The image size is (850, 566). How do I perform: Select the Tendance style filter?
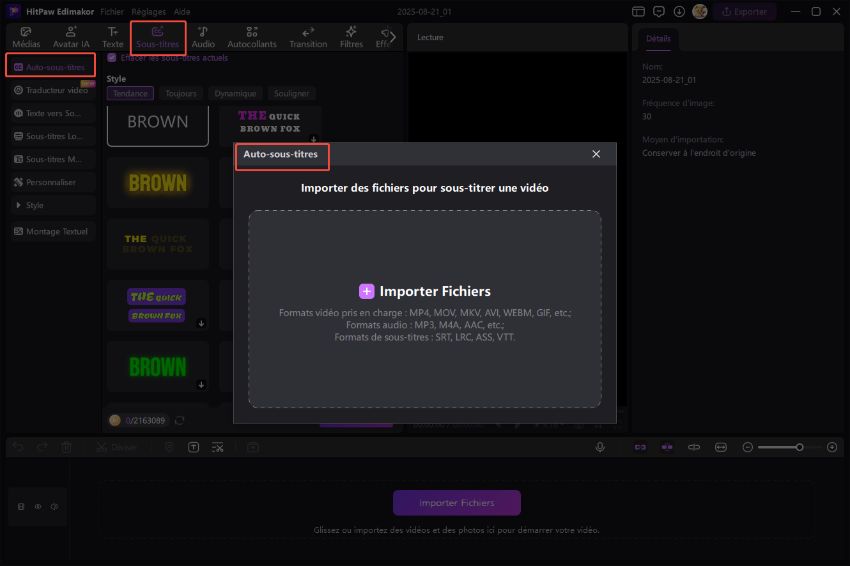coord(130,93)
